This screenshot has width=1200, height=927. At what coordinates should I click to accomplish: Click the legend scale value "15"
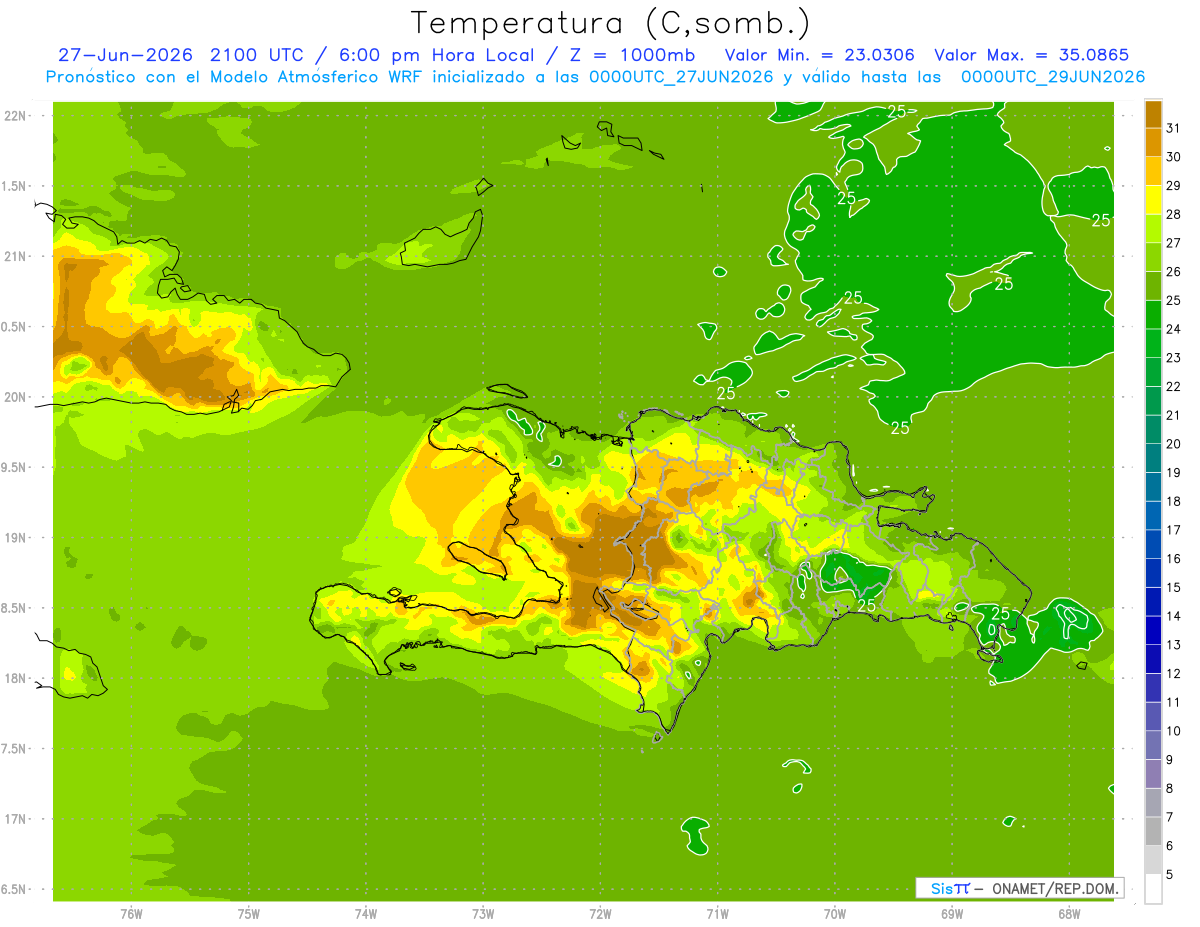[x=1174, y=587]
